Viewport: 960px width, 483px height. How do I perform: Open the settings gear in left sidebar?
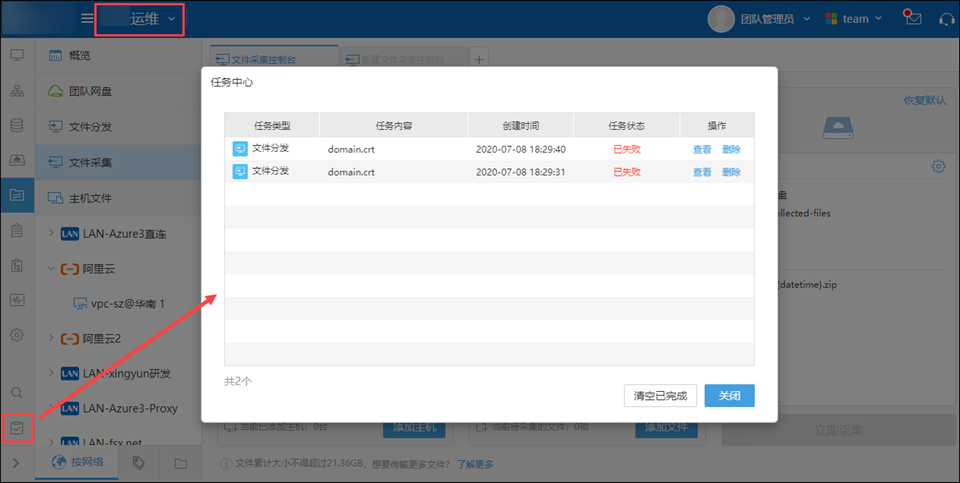coord(17,335)
